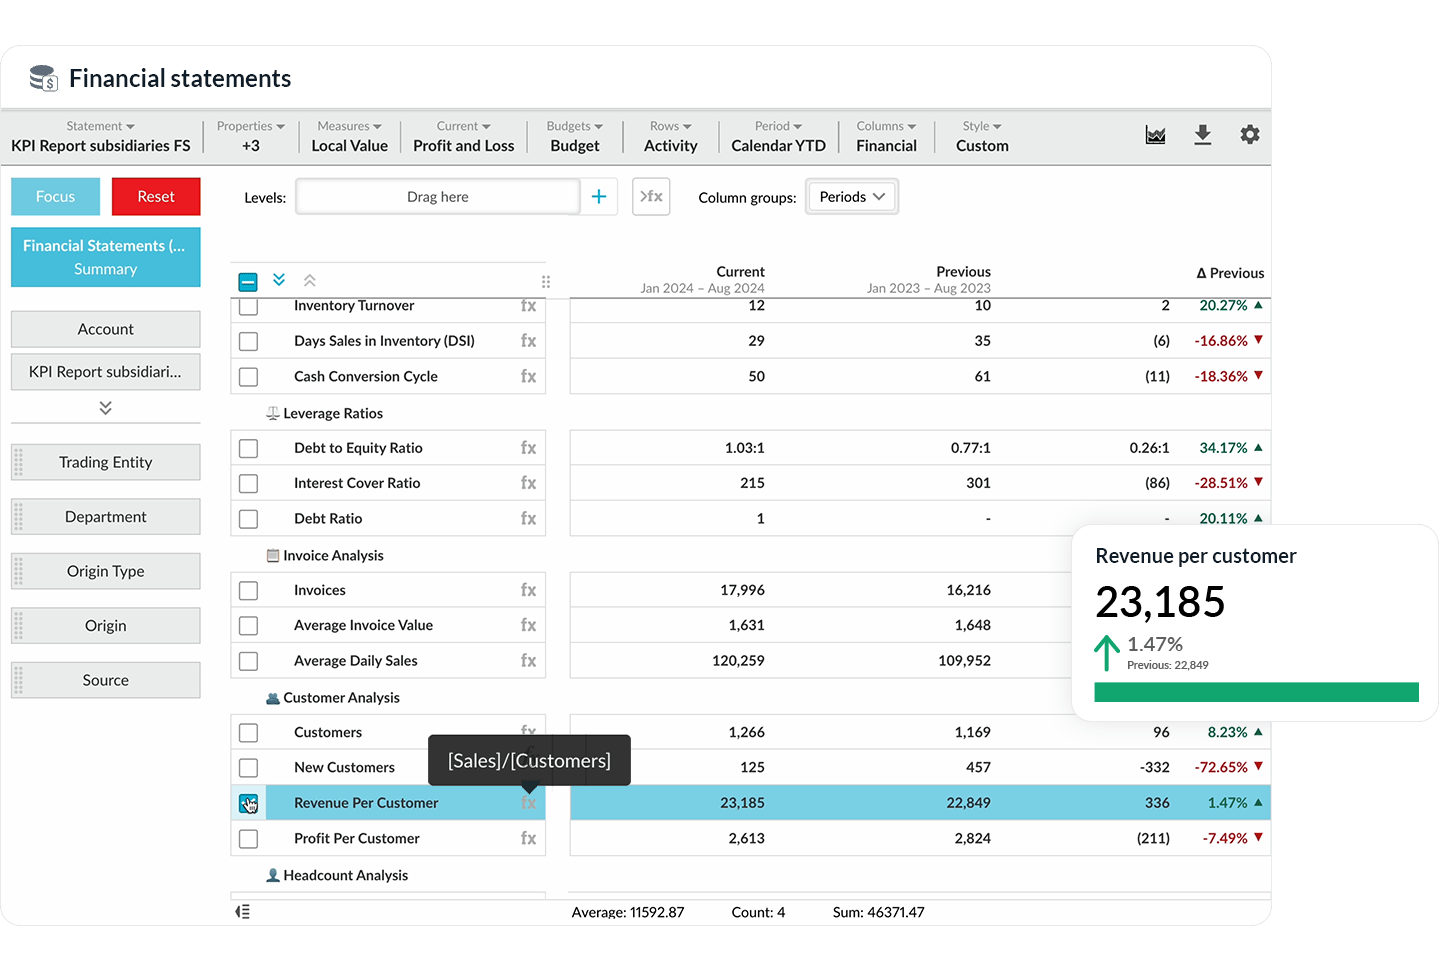Click the green progress bar on Revenue per customer card
The width and height of the screenshot is (1440, 970).
pyautogui.click(x=1256, y=692)
